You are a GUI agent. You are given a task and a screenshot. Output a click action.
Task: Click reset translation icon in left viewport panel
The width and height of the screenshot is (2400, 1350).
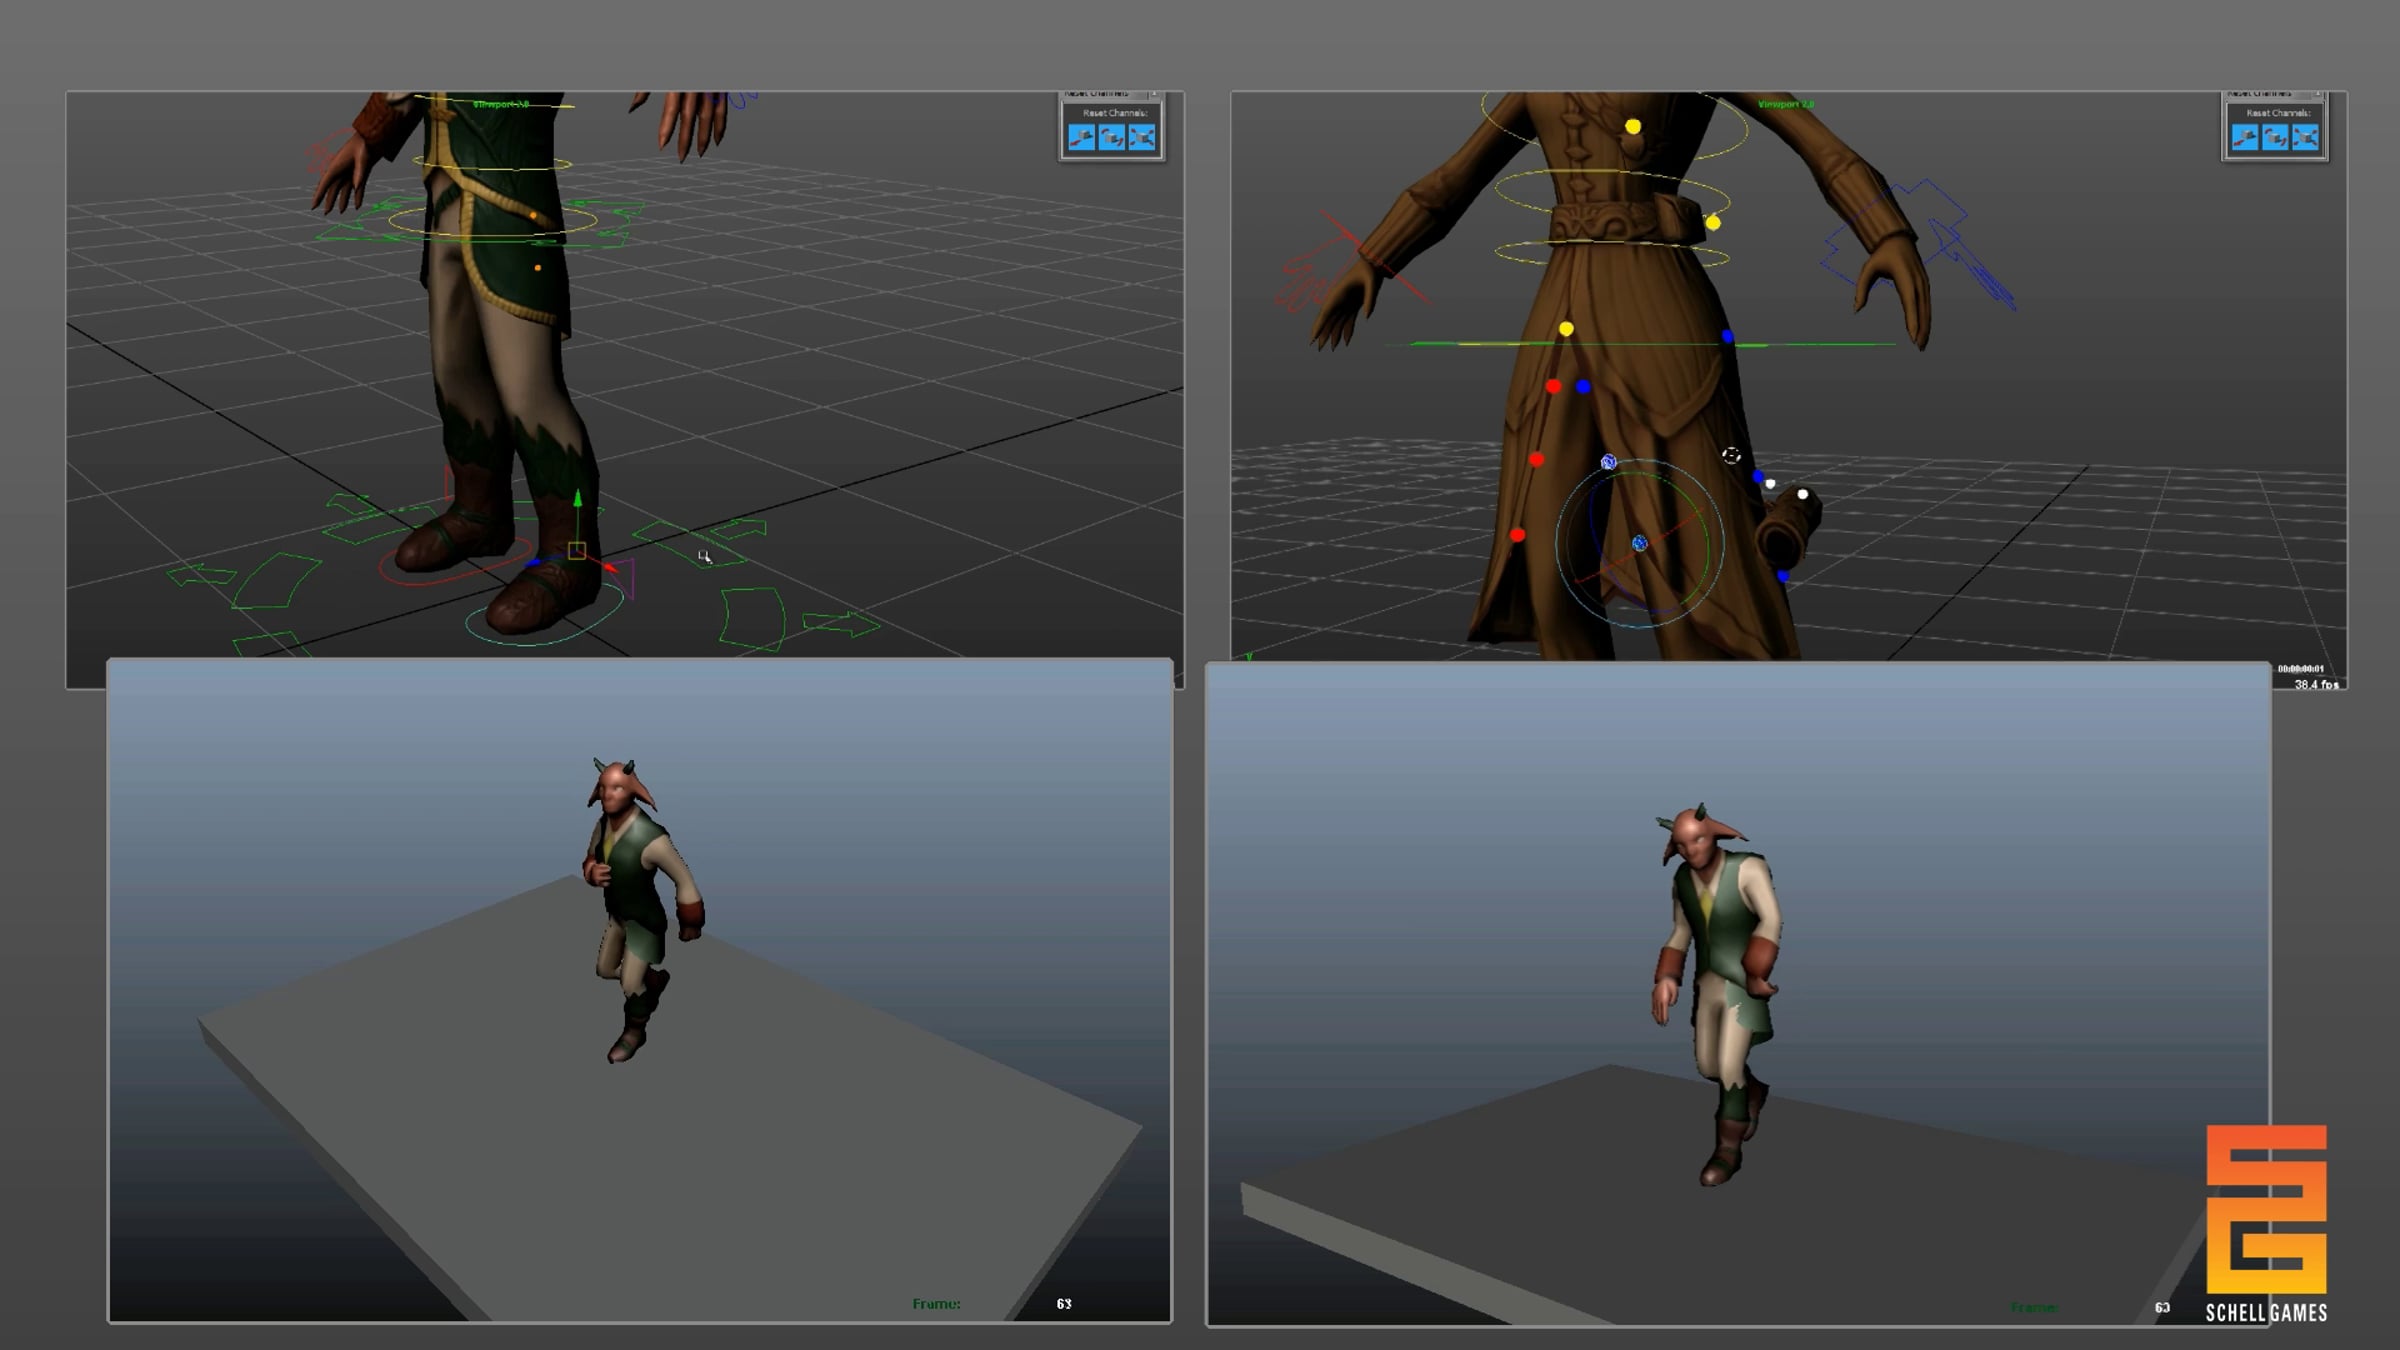point(1081,137)
